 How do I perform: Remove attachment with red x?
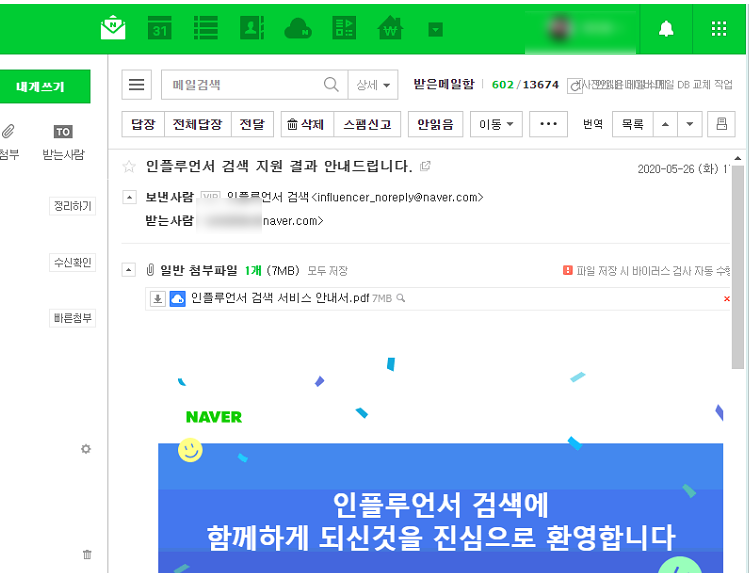[727, 299]
